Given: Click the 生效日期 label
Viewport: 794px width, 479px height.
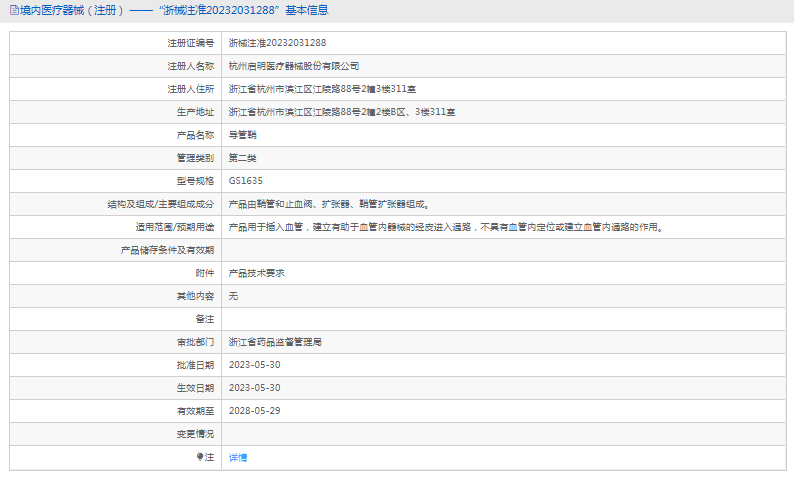Looking at the screenshot, I should point(195,388).
